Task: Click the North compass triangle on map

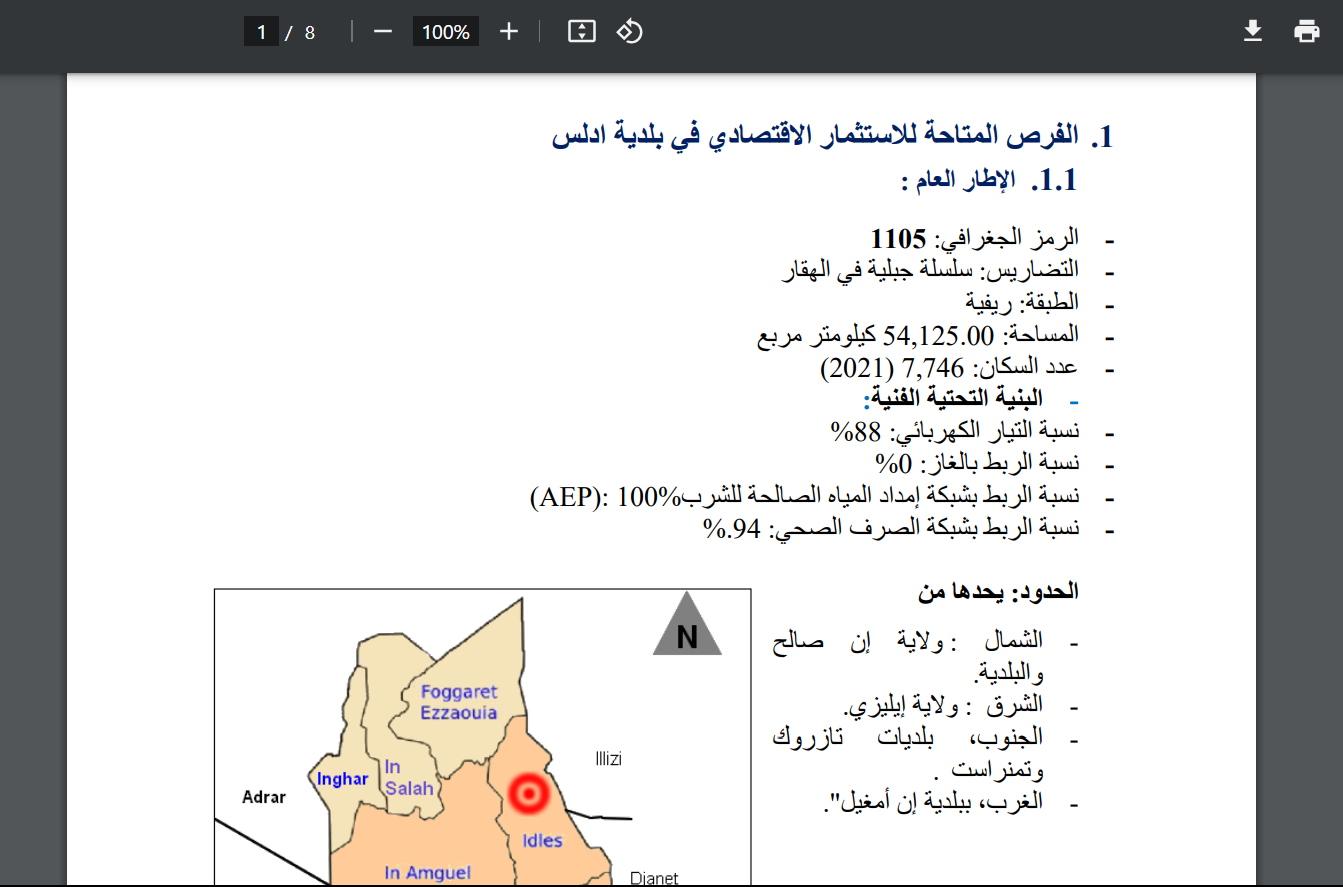Action: coord(687,628)
